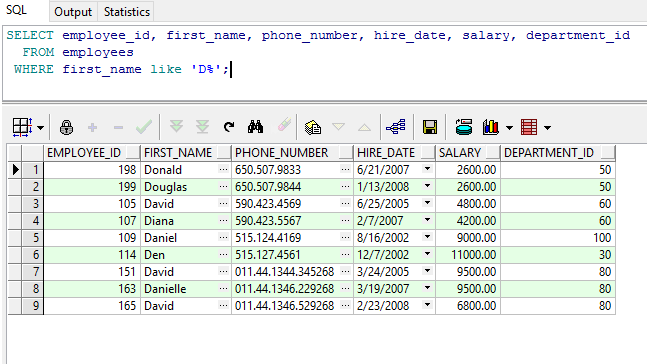
Task: Select row number 5 header
Action: (x=33, y=238)
